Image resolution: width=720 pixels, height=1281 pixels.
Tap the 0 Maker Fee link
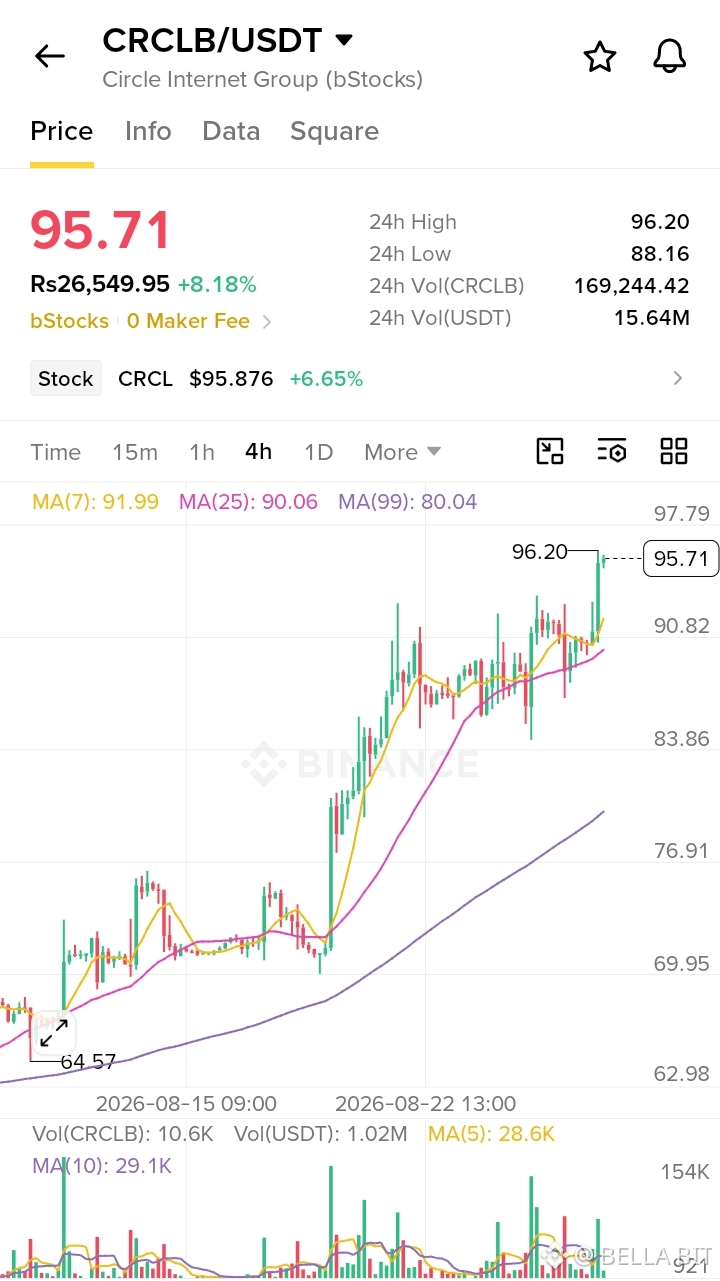(188, 321)
